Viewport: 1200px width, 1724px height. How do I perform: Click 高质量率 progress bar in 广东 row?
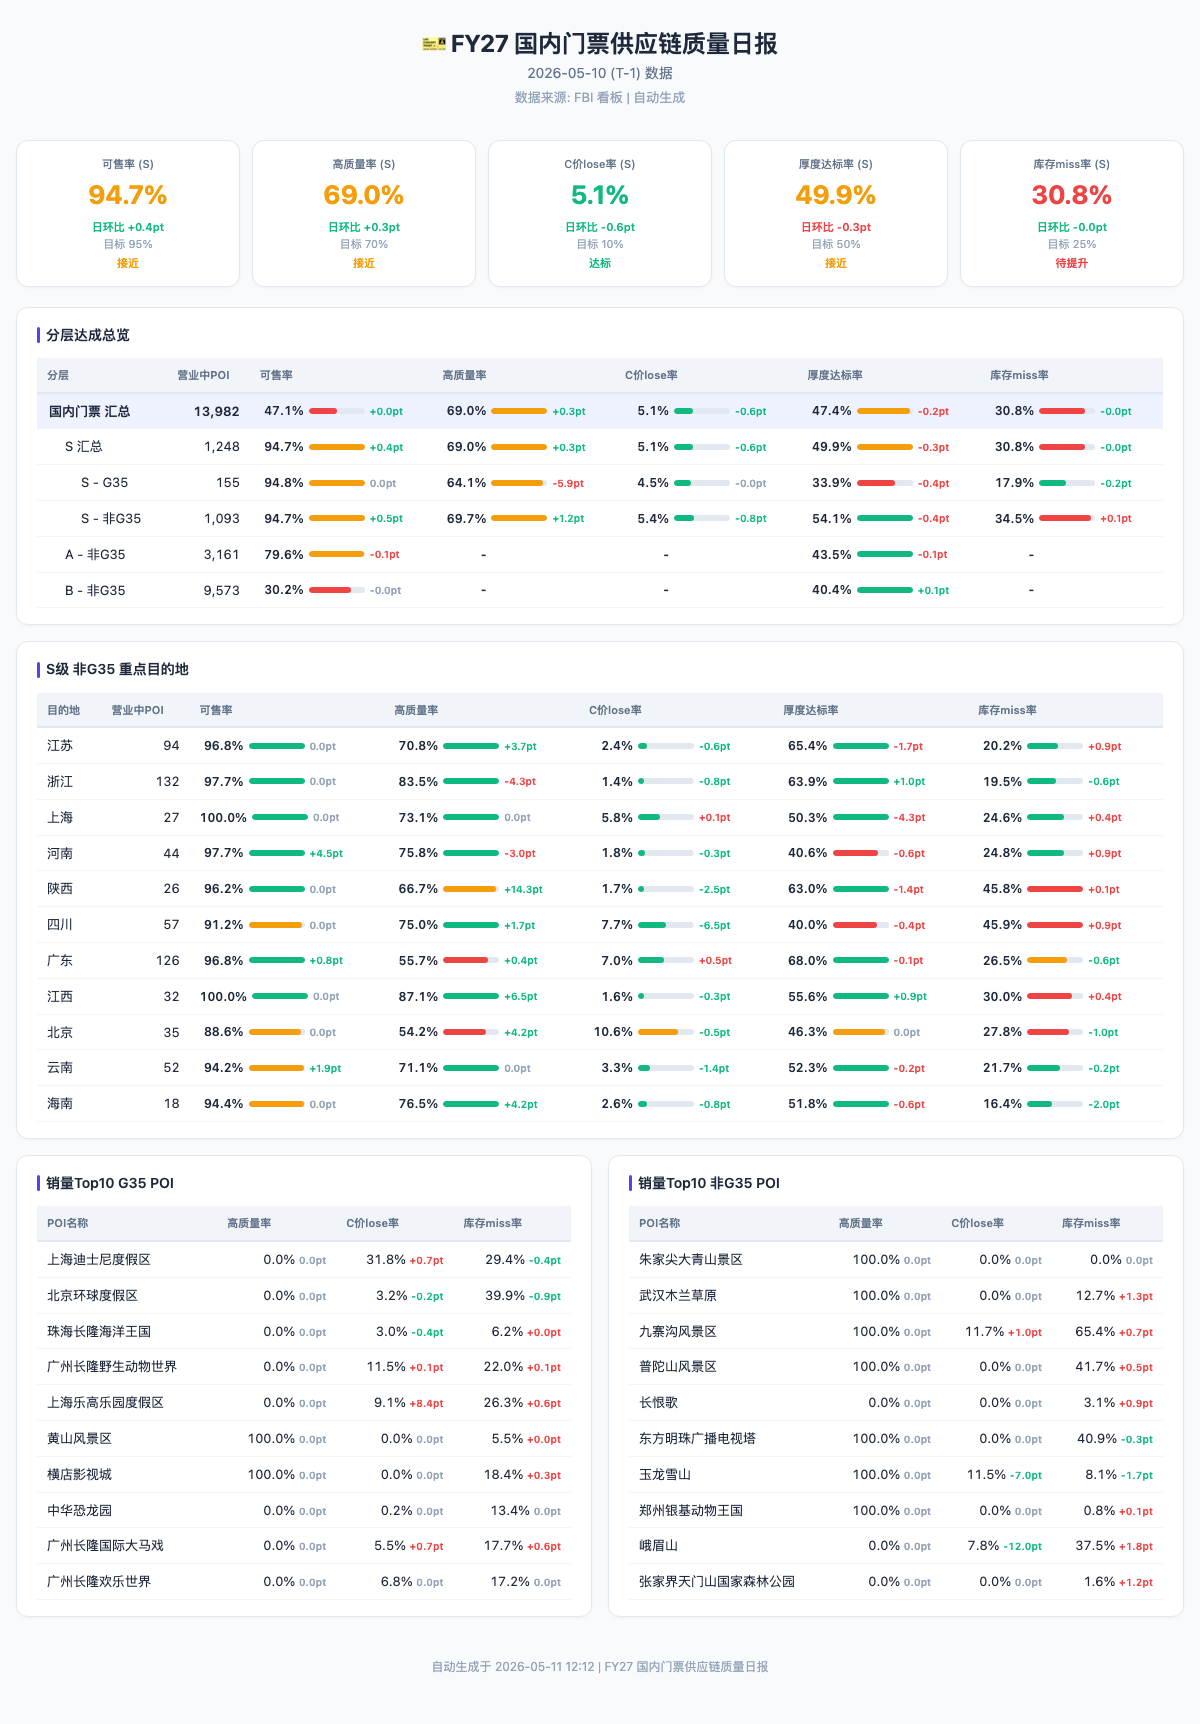click(x=471, y=960)
